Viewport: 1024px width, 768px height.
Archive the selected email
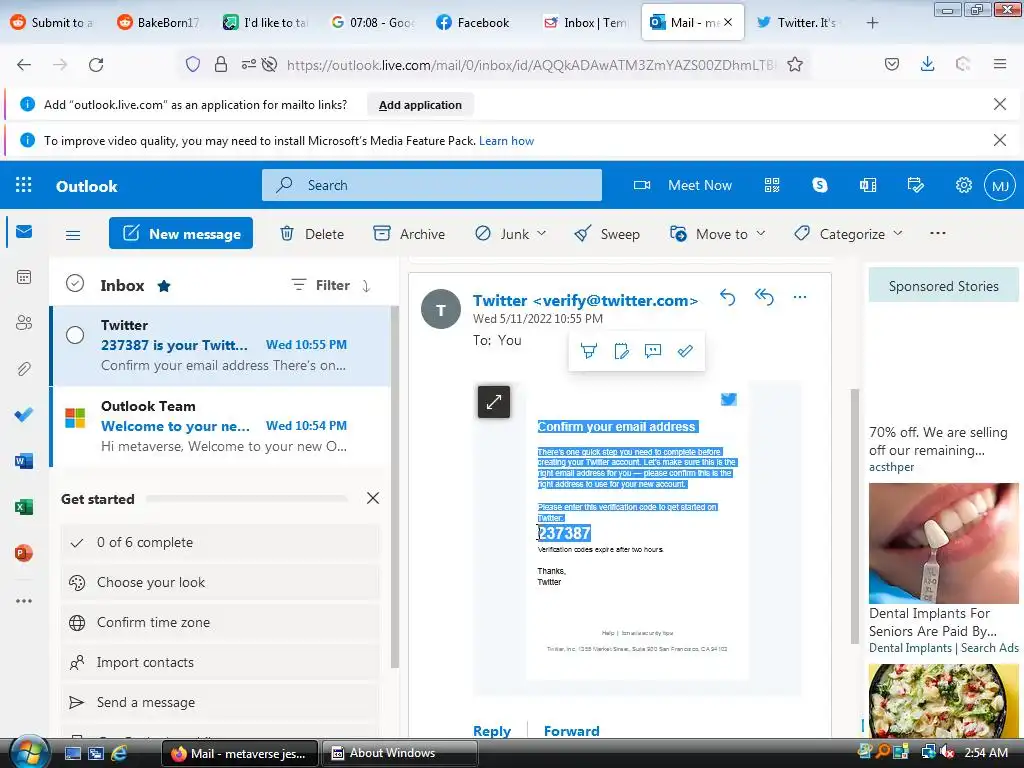click(x=409, y=234)
